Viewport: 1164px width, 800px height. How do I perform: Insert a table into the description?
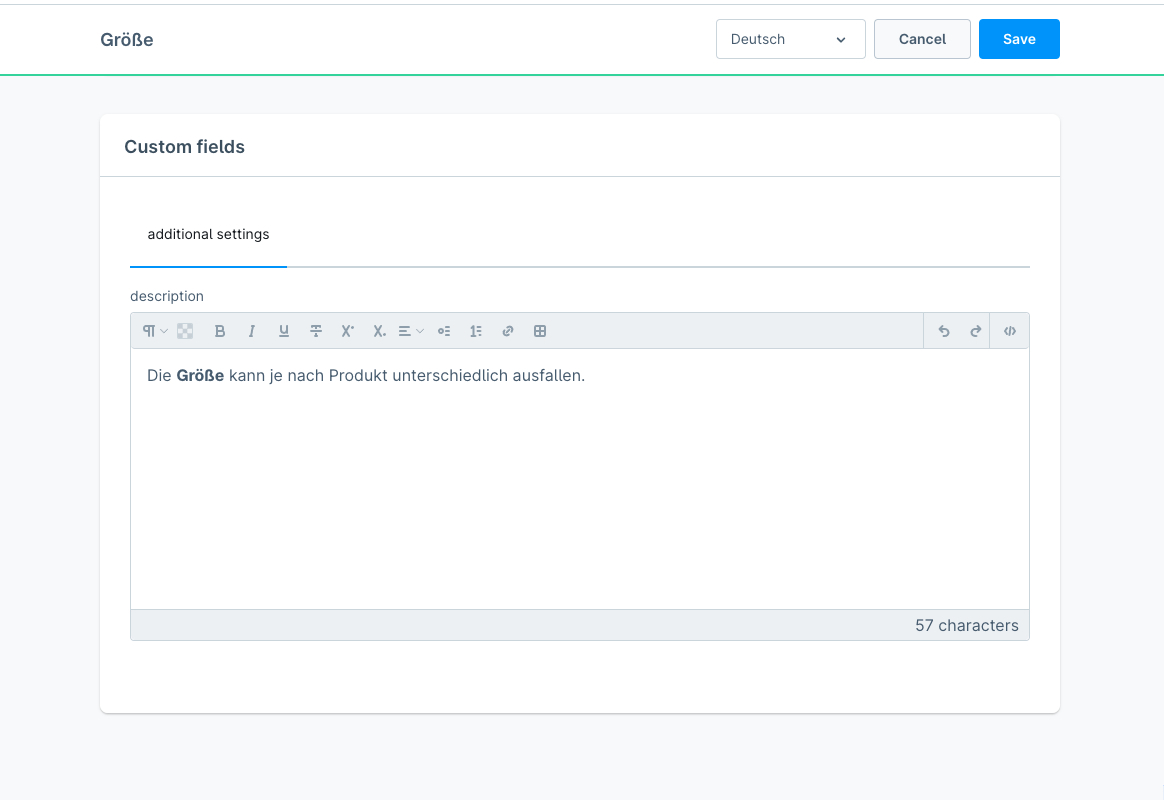click(540, 331)
